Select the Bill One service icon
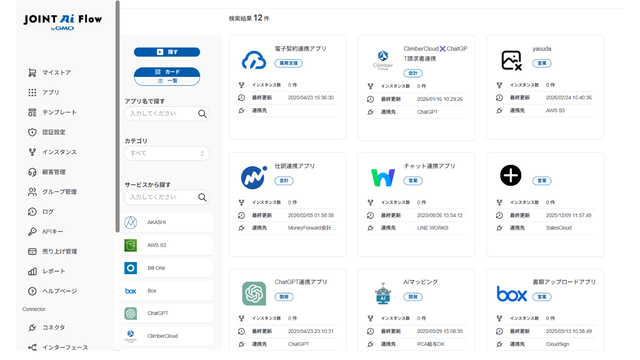 (x=131, y=268)
